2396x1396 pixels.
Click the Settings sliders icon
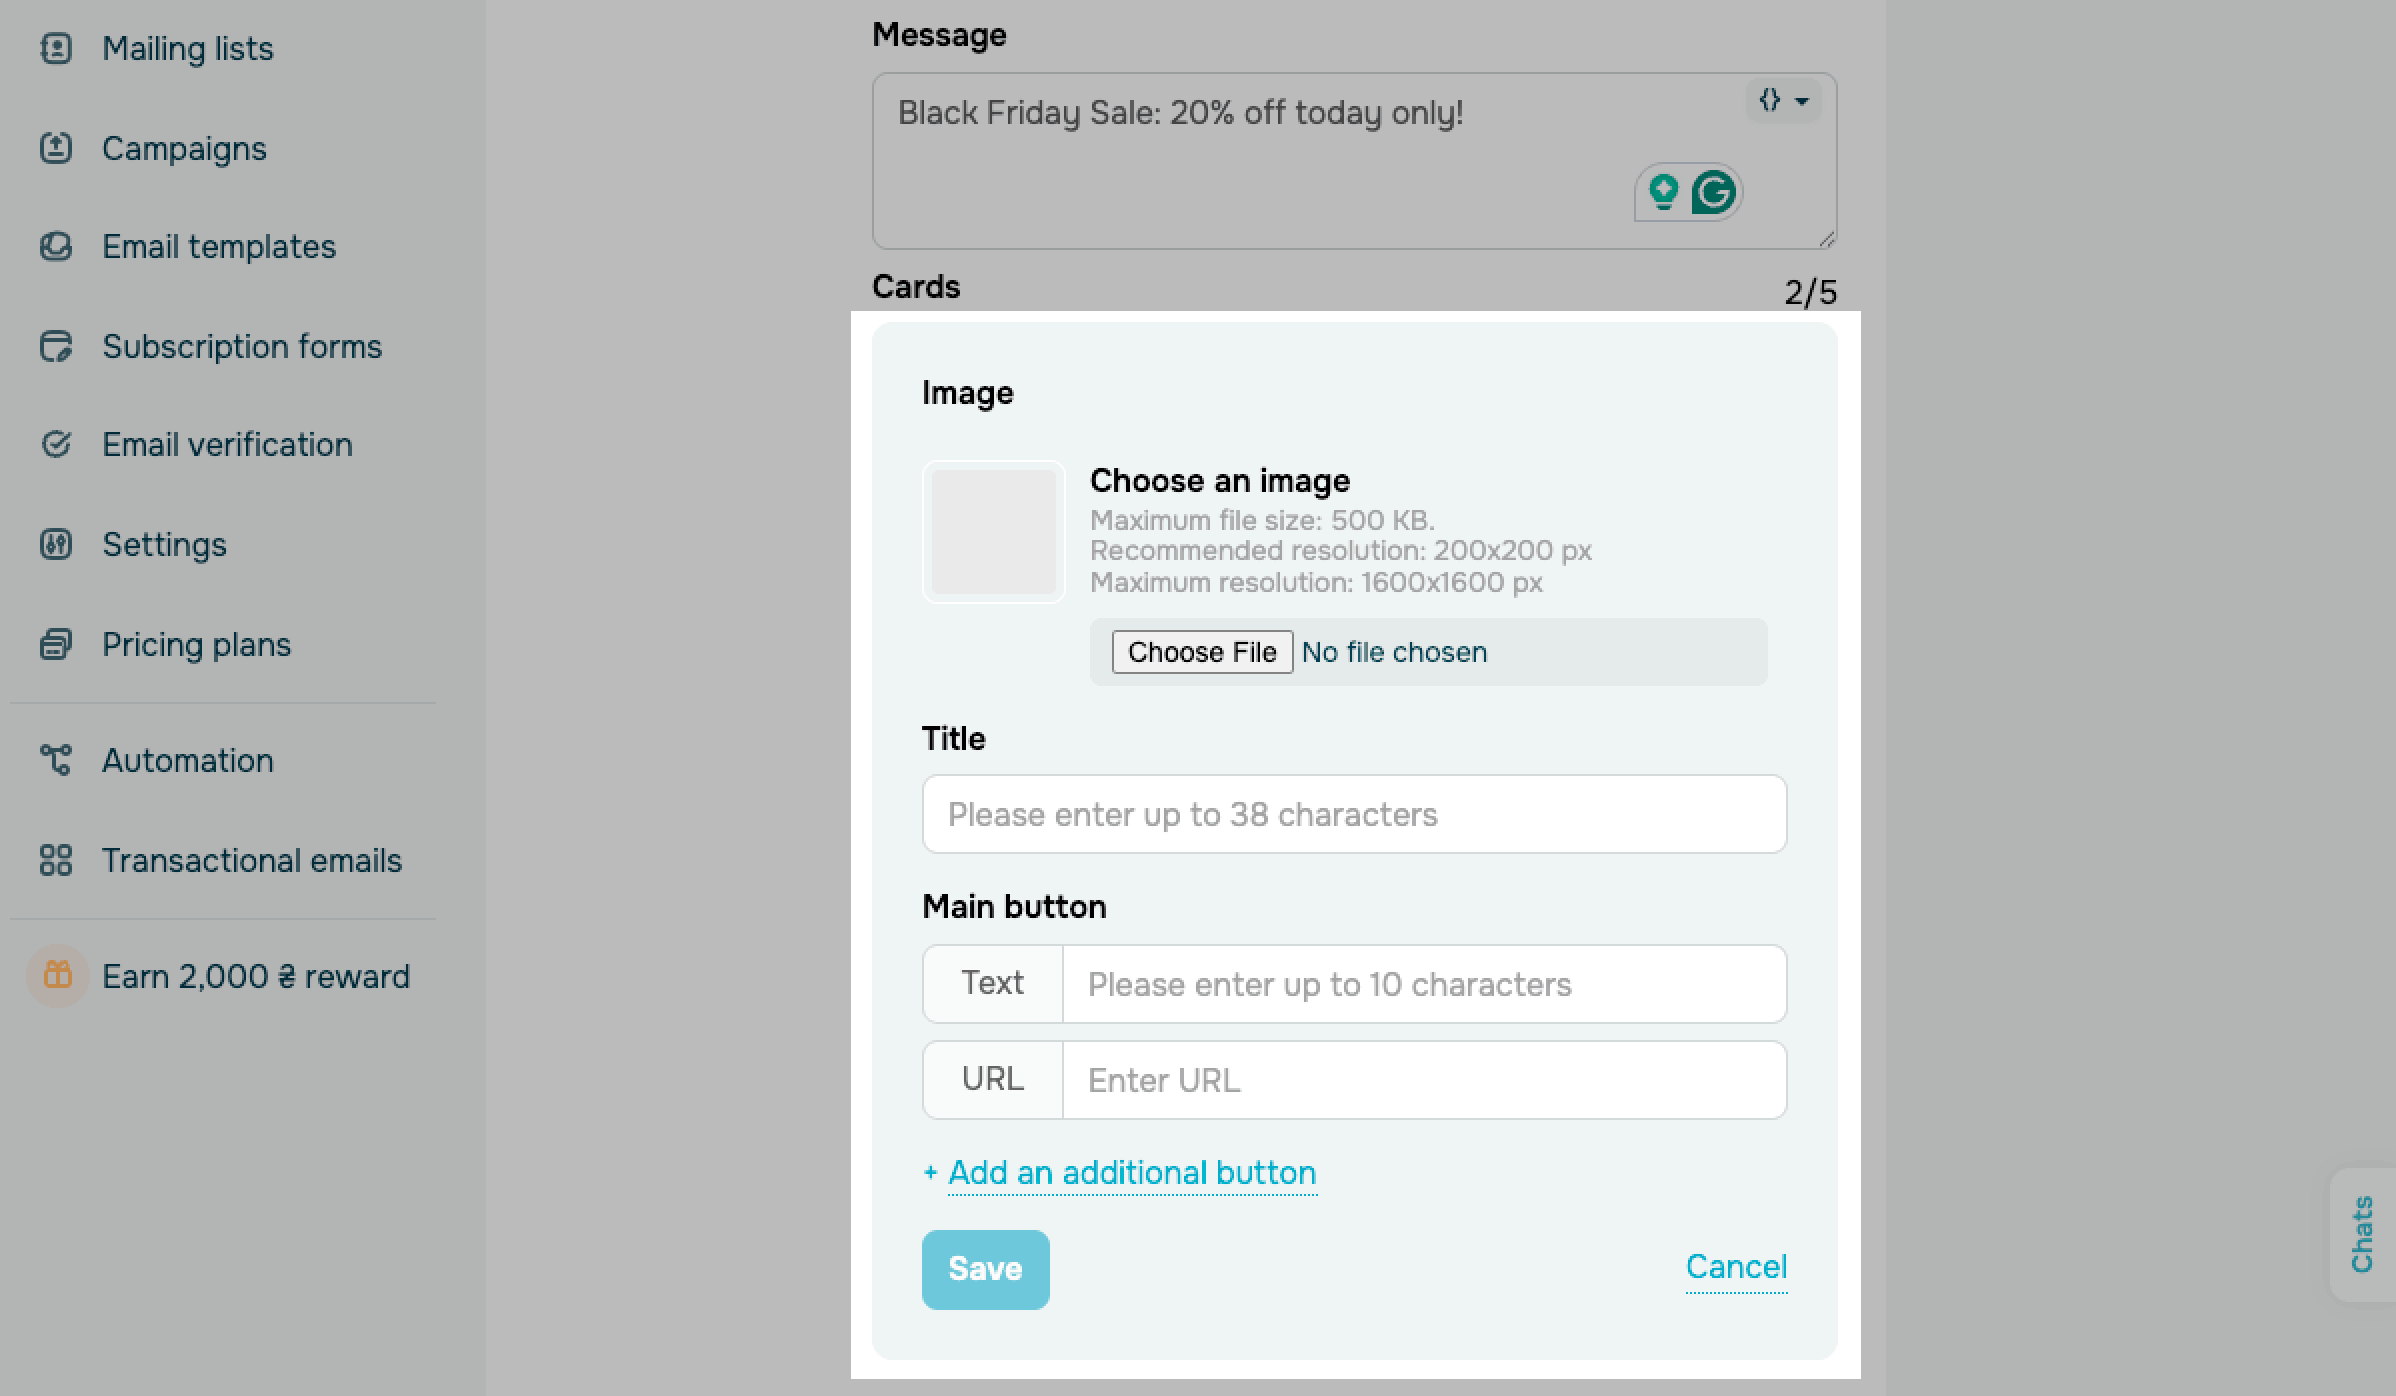(56, 544)
